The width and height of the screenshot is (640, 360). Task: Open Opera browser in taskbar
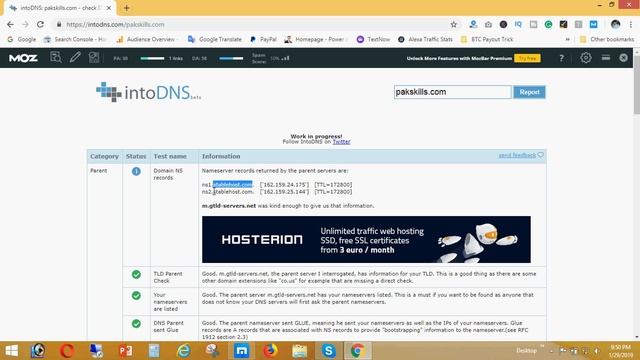(67, 351)
